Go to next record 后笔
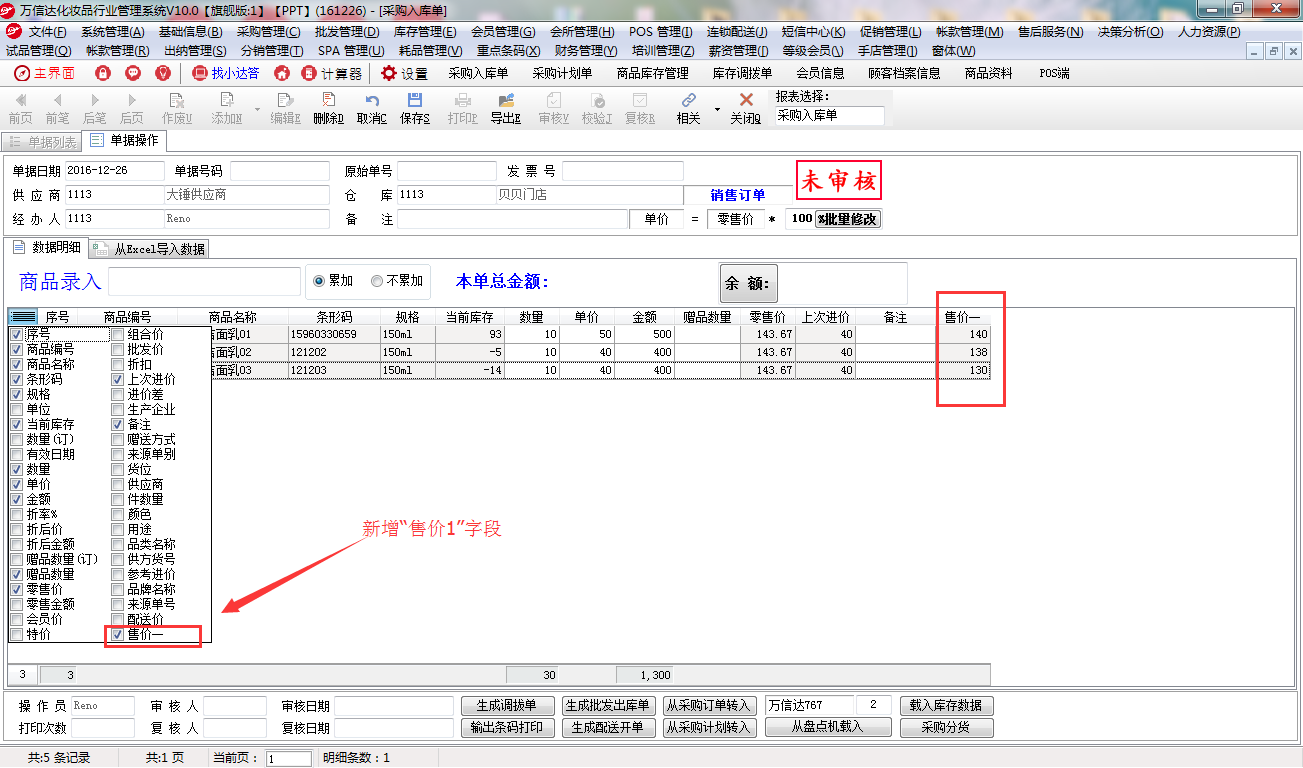 [x=95, y=108]
